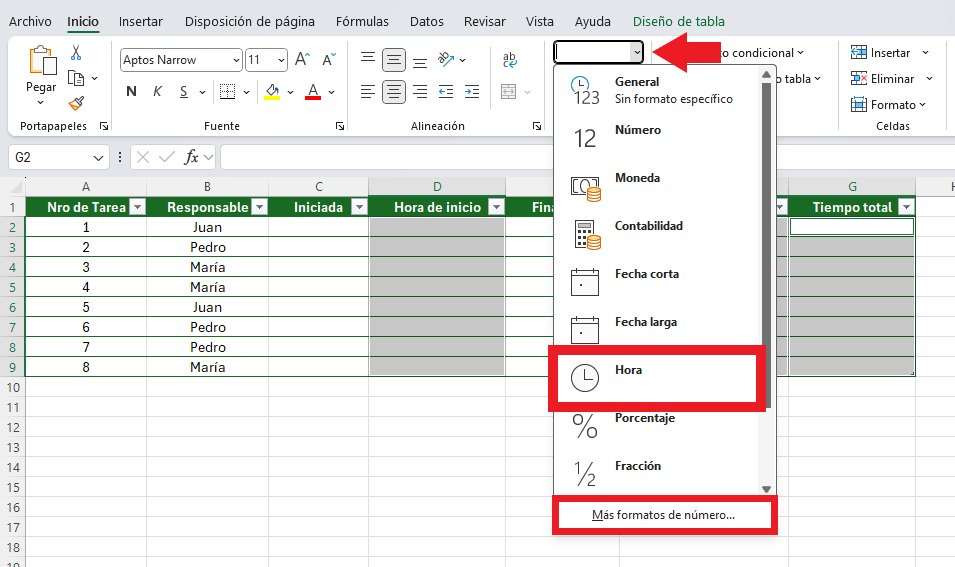This screenshot has height=567, width=955.
Task: Open filter dropdown for Tiempo total
Action: (906, 208)
